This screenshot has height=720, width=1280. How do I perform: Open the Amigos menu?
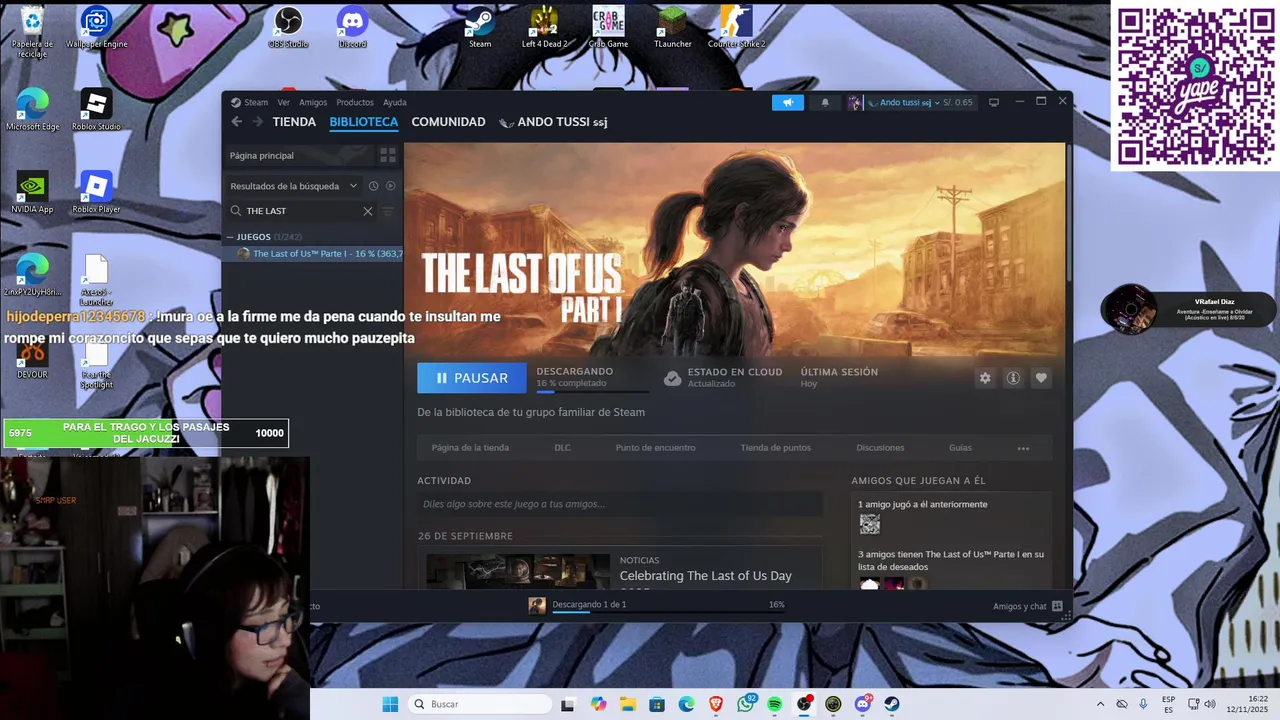point(313,102)
